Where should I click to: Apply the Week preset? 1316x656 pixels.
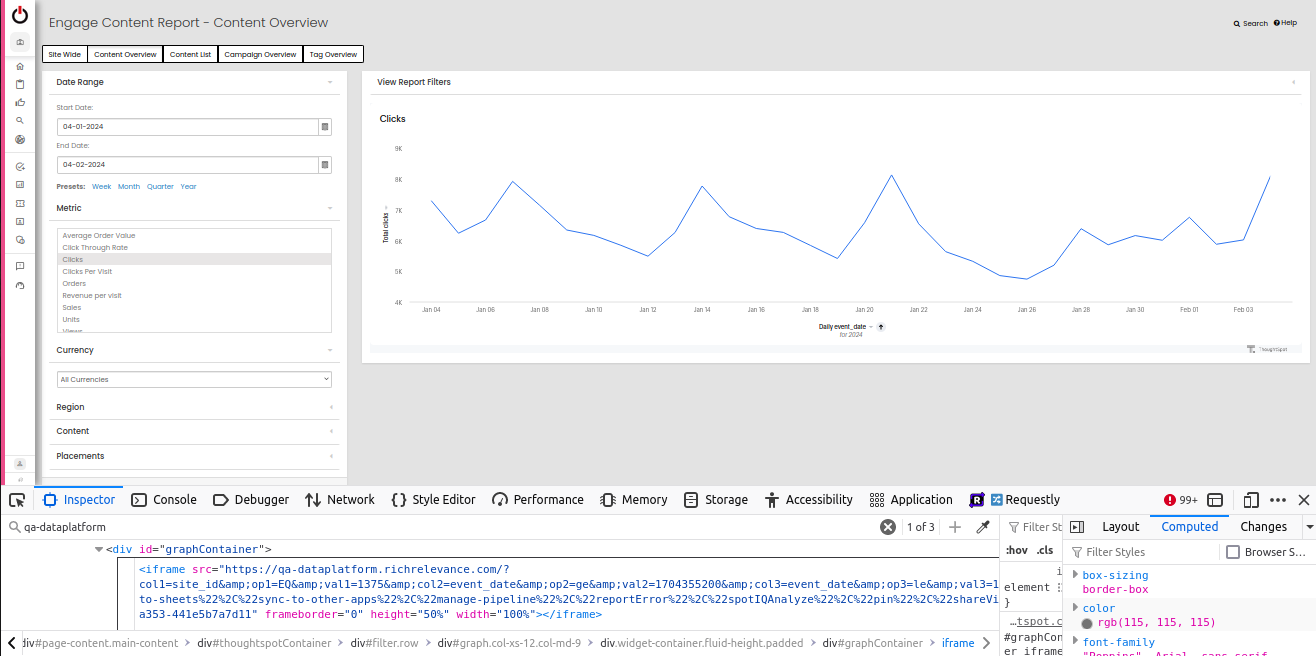pyautogui.click(x=102, y=187)
